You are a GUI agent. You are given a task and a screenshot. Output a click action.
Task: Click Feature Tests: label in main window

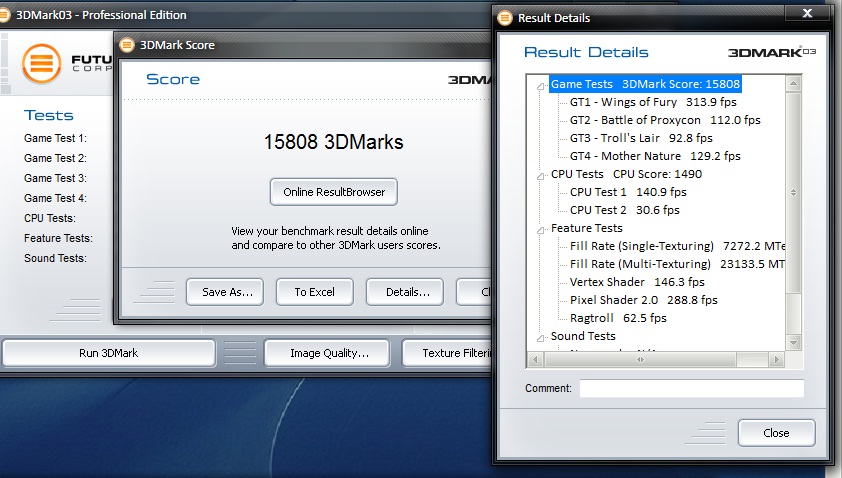58,238
